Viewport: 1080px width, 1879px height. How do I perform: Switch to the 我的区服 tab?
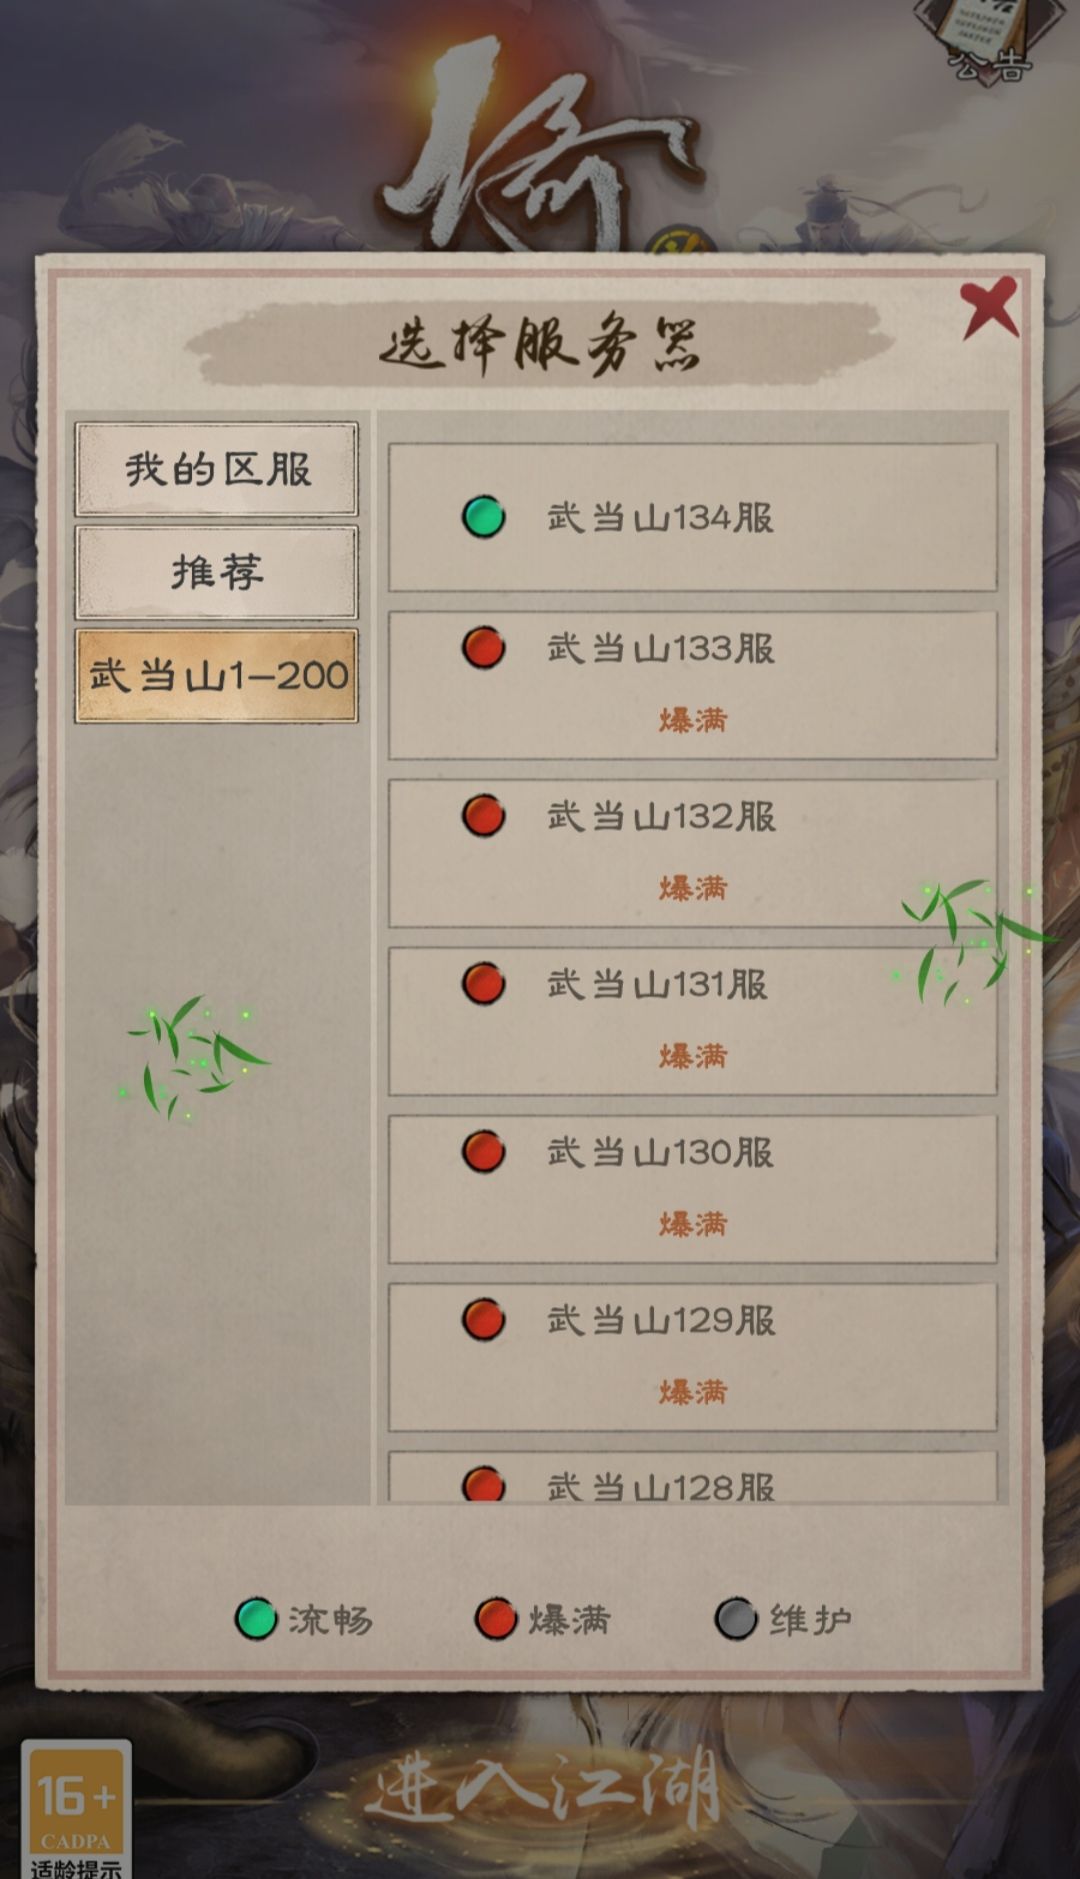217,469
